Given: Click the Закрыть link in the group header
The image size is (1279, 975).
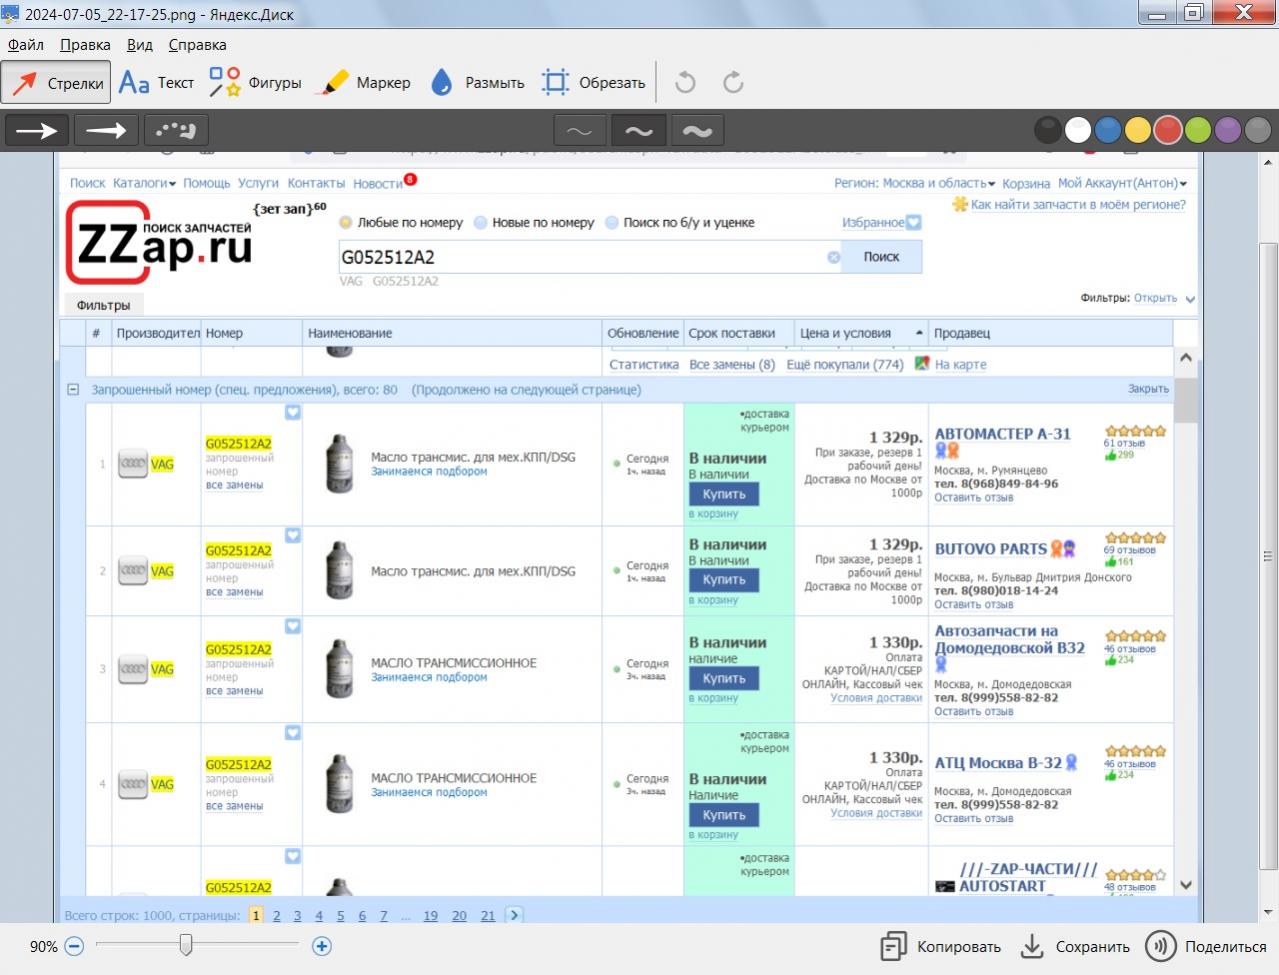Looking at the screenshot, I should coord(1148,389).
